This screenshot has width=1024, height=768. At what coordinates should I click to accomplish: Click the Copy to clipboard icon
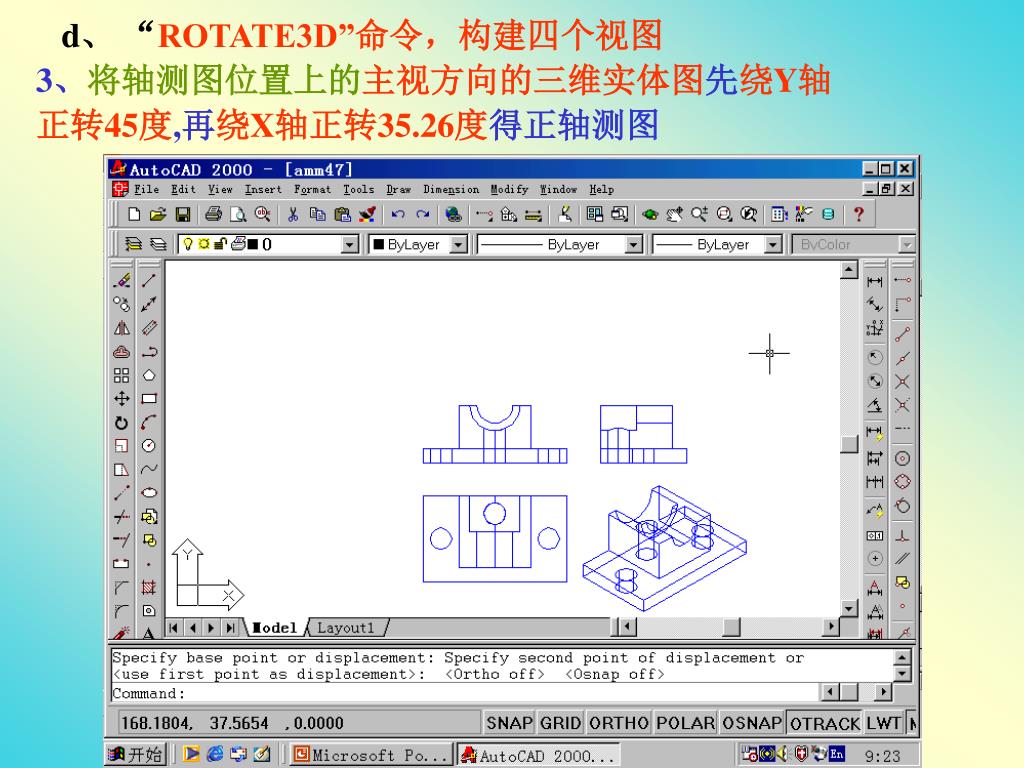tap(317, 214)
